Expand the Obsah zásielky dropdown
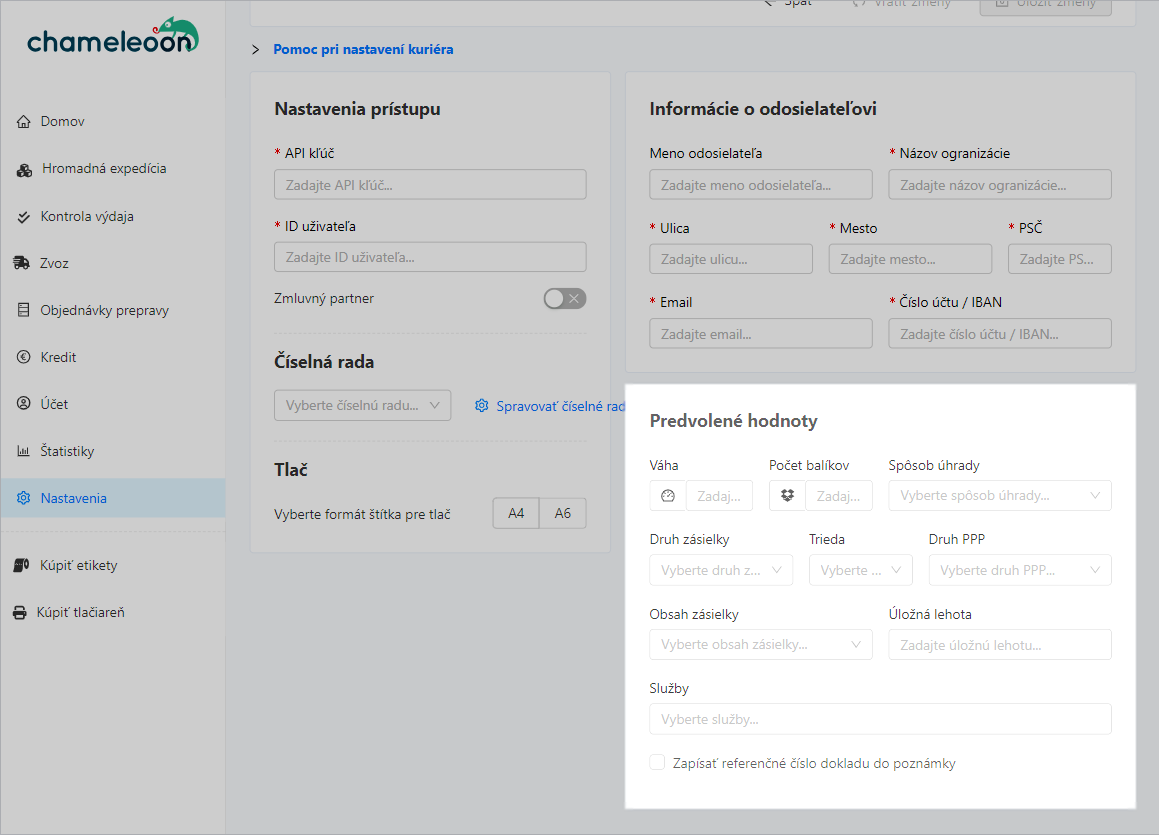Screen dimensions: 1159x835 (760, 645)
